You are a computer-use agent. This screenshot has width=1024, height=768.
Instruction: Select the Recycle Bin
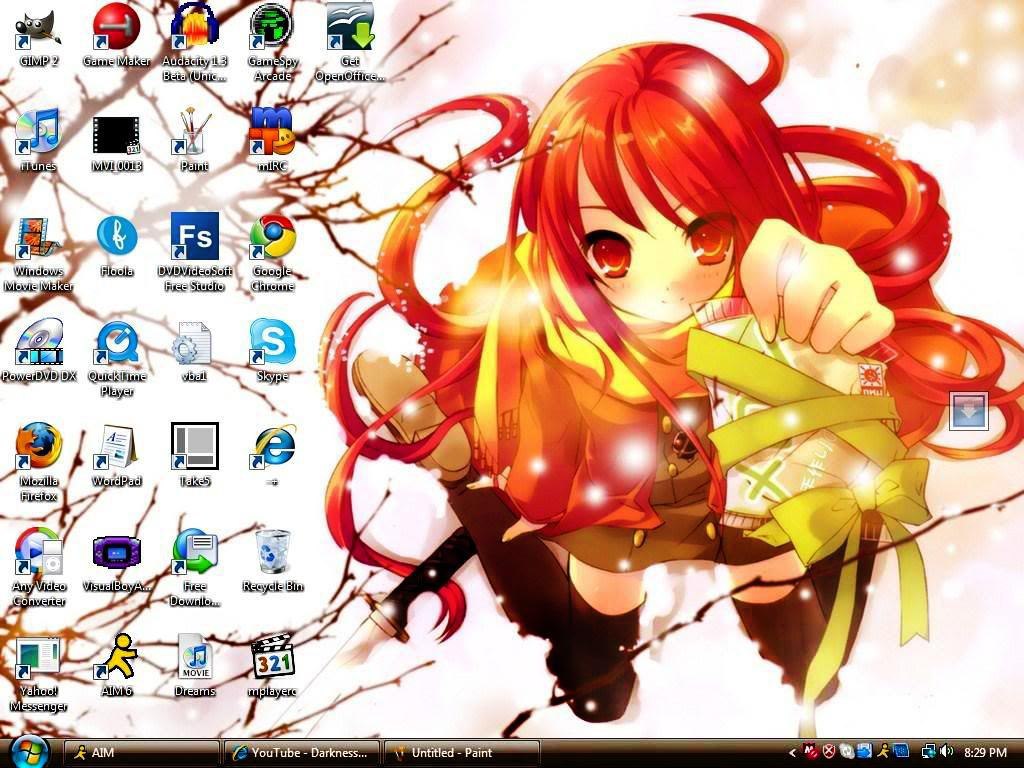272,560
